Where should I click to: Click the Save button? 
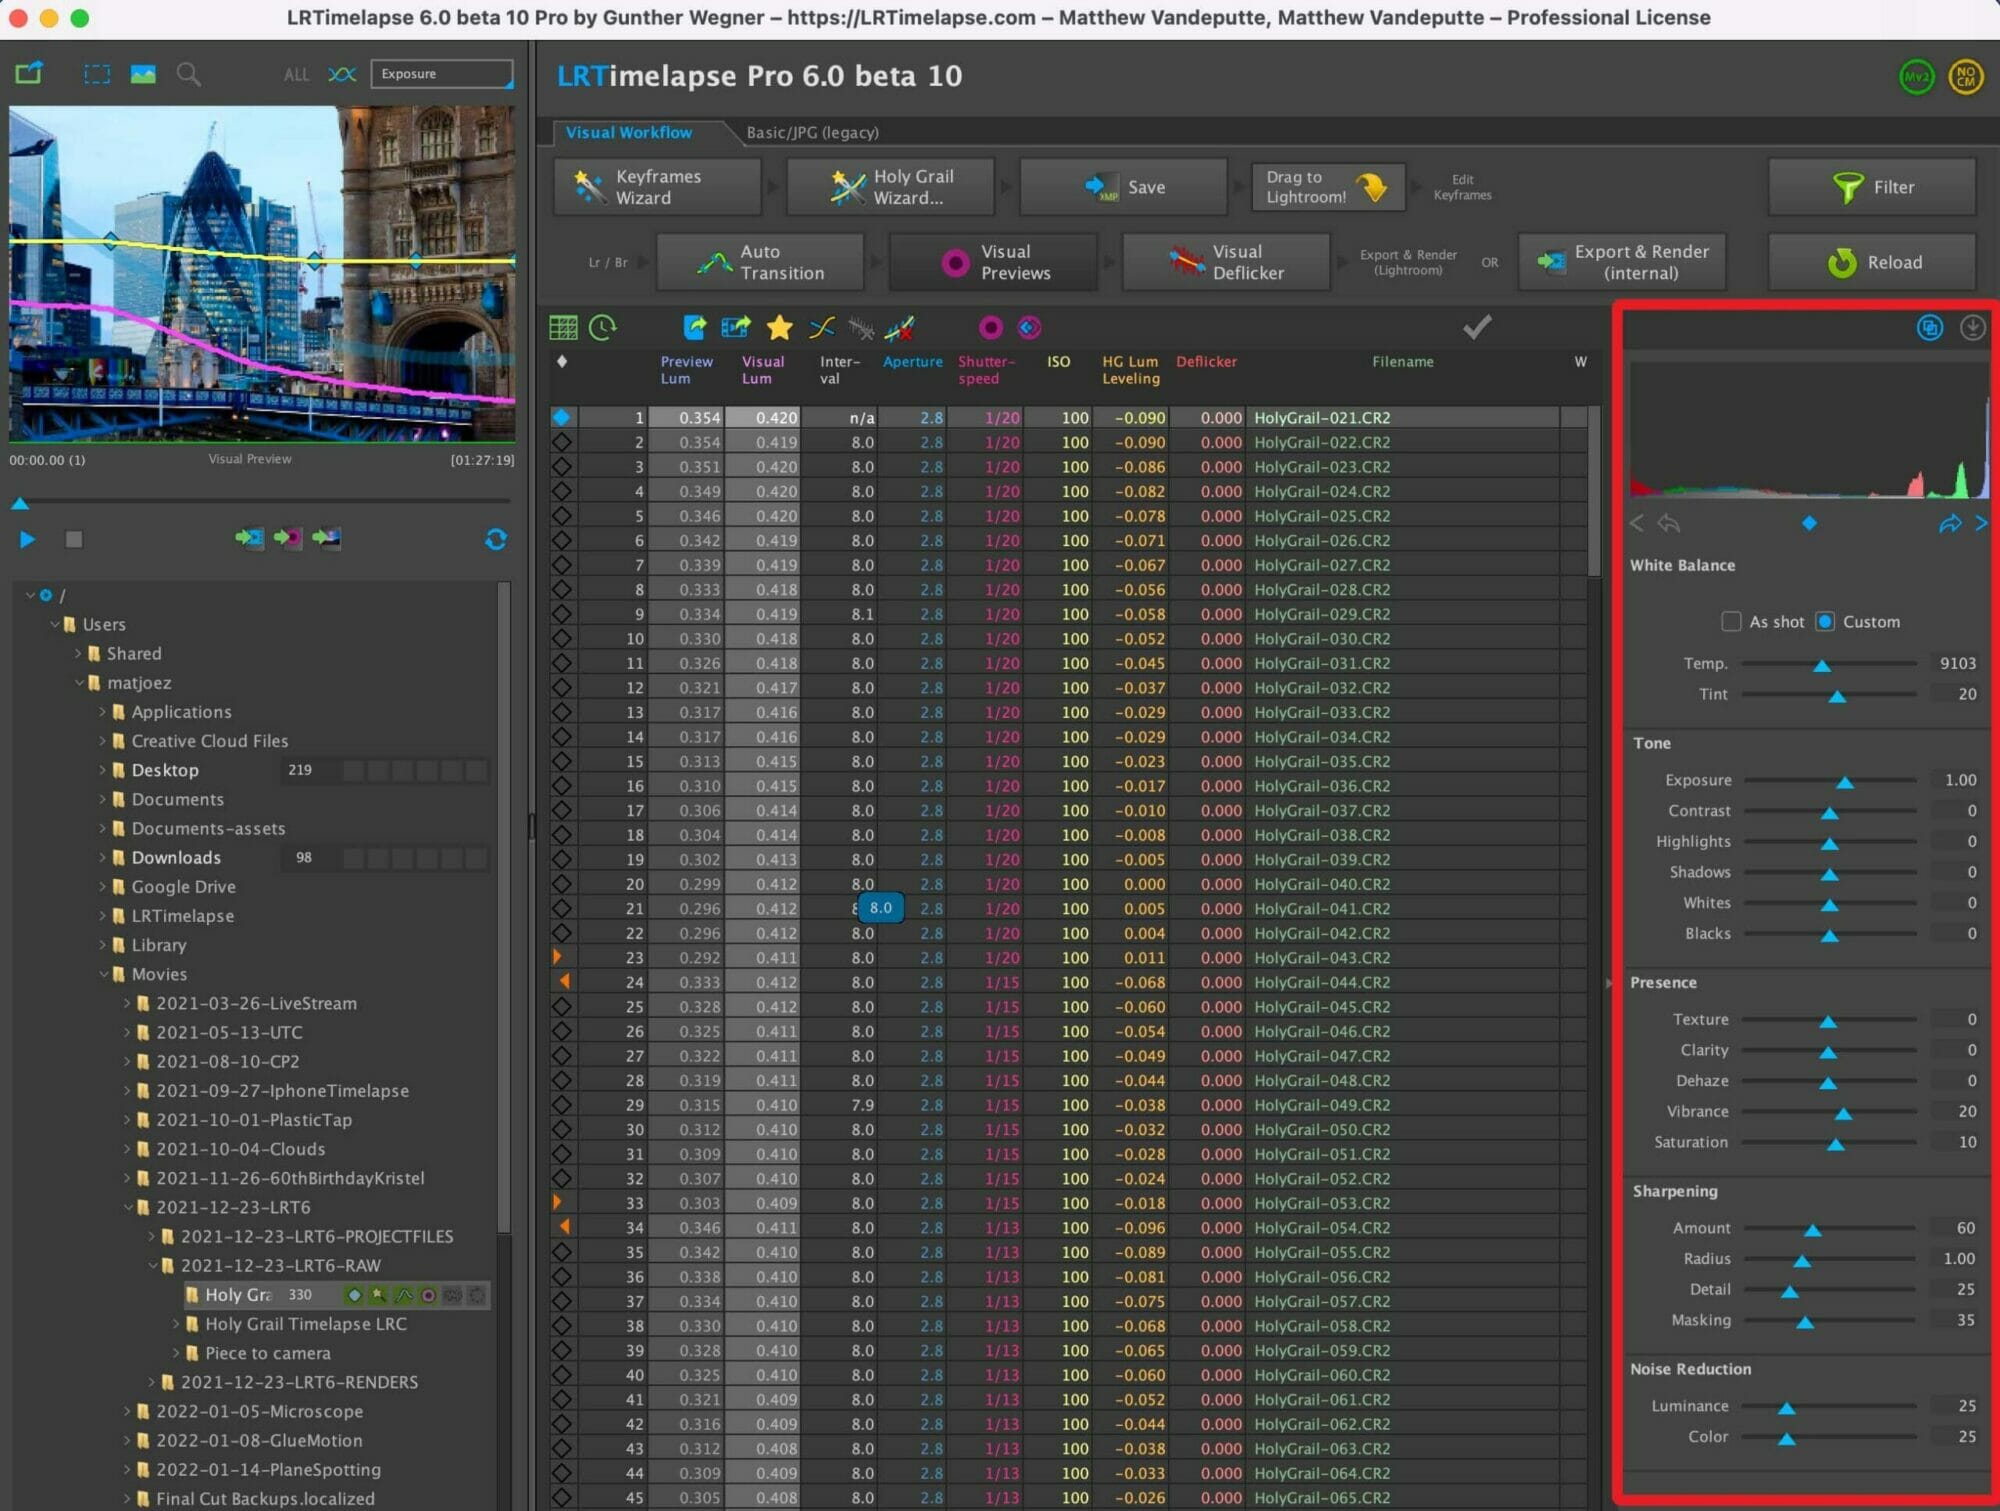[1123, 187]
